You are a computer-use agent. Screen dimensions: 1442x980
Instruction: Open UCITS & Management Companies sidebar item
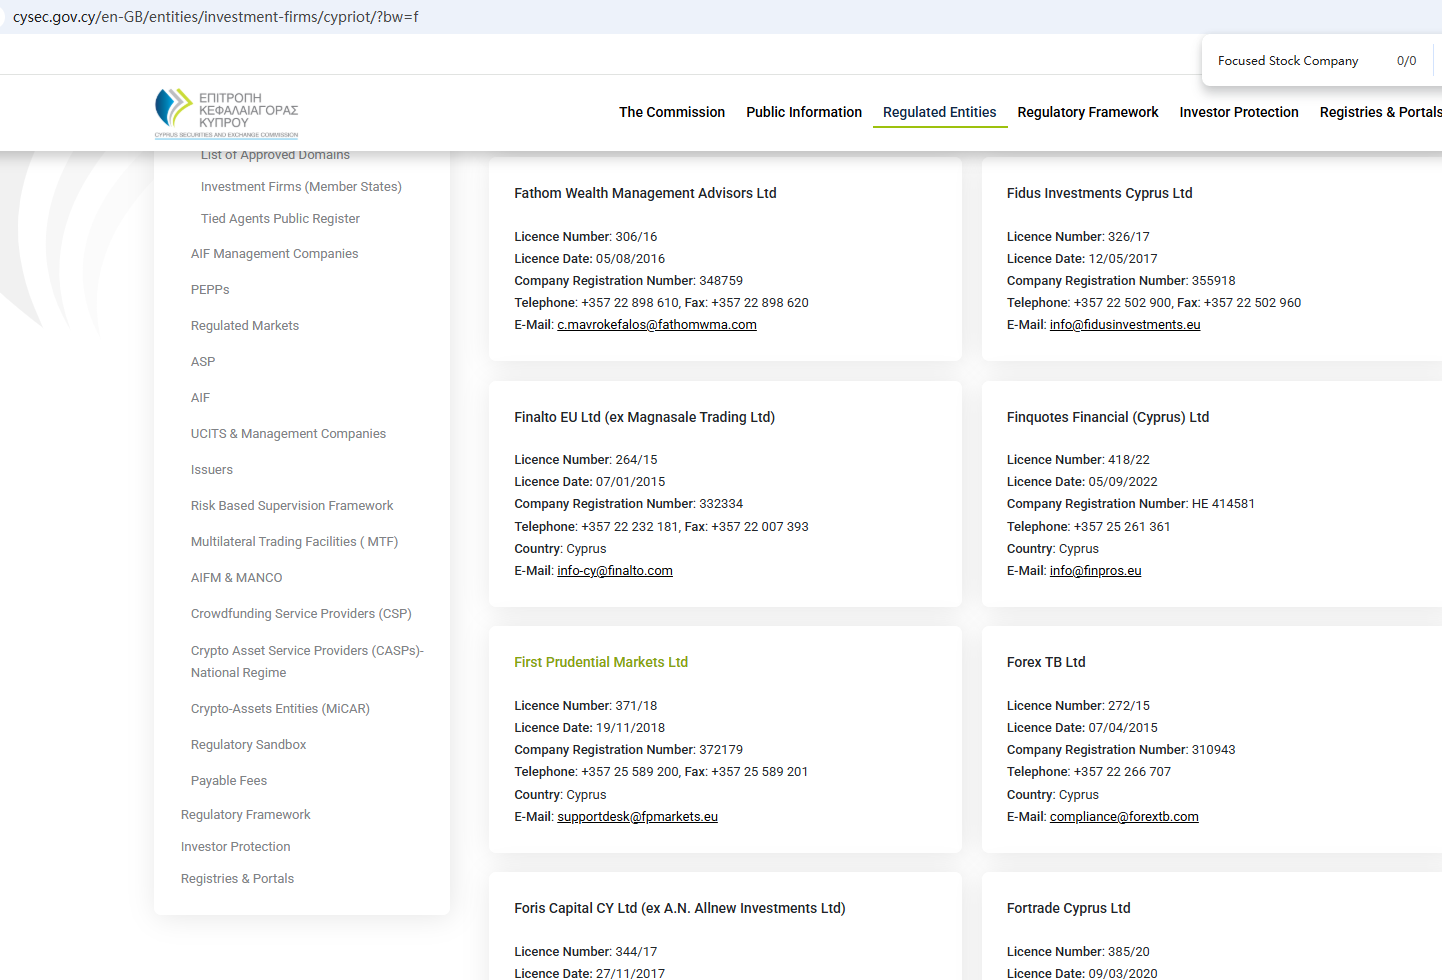[288, 434]
